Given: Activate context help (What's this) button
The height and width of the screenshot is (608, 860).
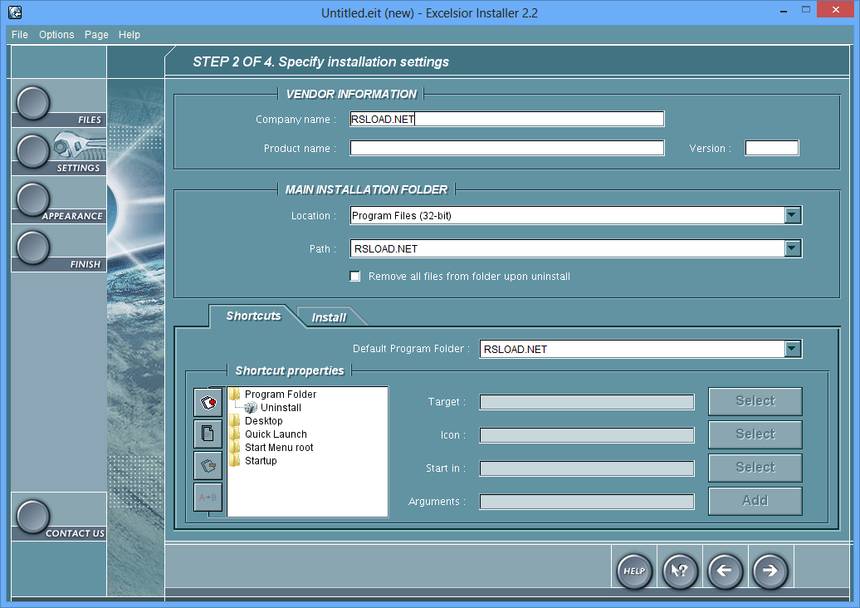Looking at the screenshot, I should [680, 571].
